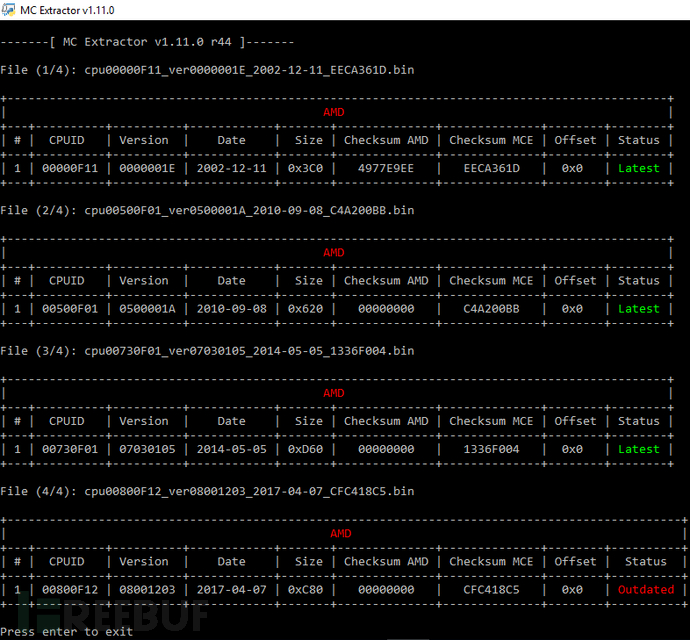Click the red AMD header of the fourth table

tap(341, 533)
